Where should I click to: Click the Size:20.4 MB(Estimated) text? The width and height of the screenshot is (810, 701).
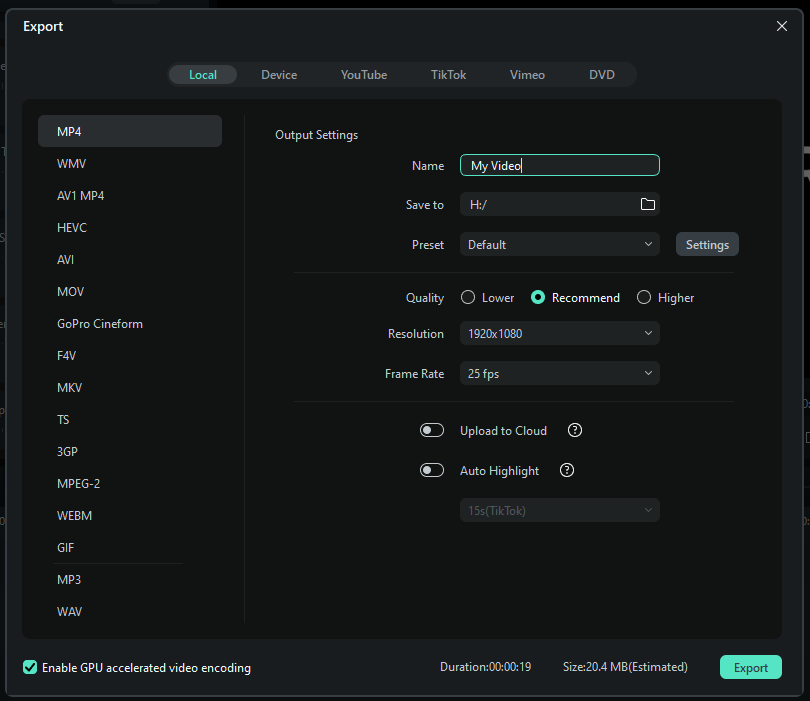point(625,667)
